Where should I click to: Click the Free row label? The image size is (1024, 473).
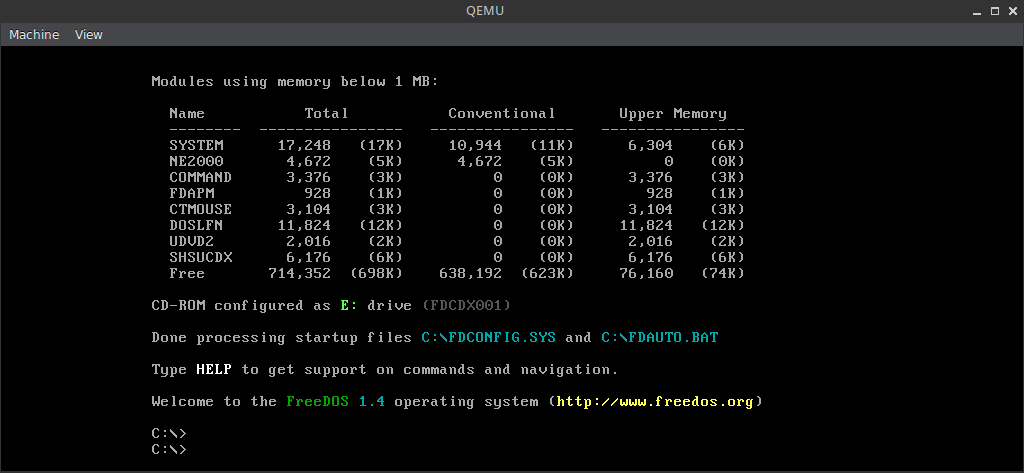(187, 274)
